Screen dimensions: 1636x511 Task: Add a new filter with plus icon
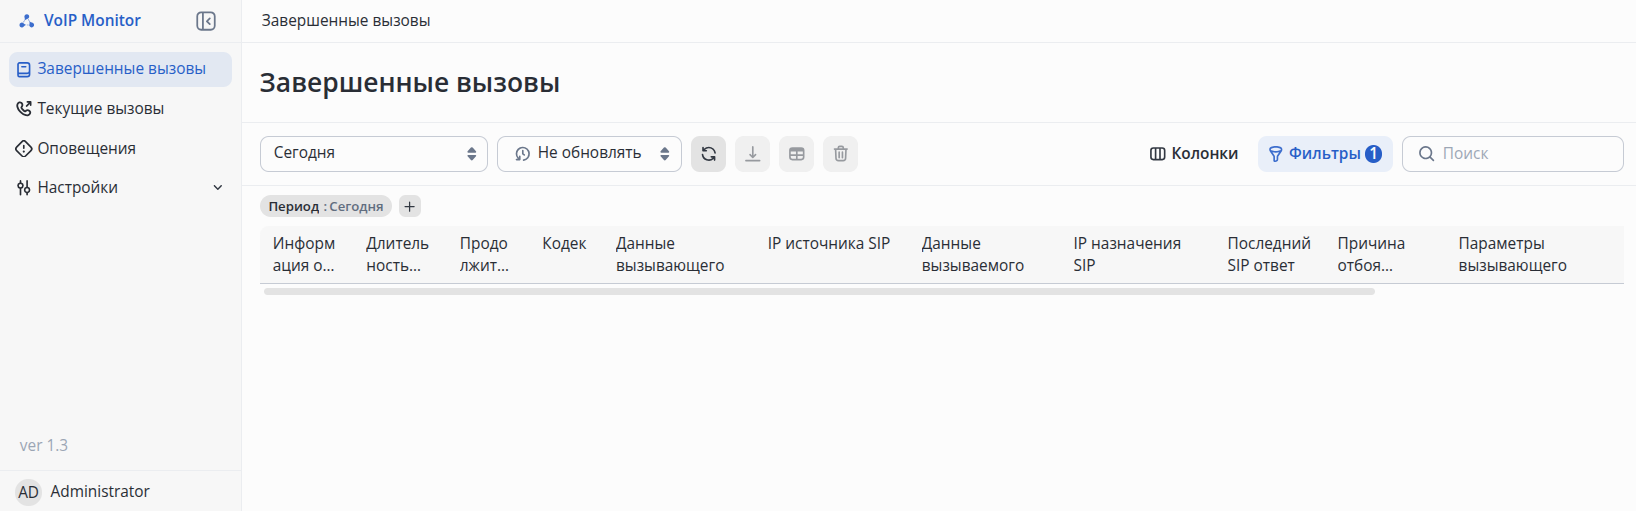[x=409, y=206]
